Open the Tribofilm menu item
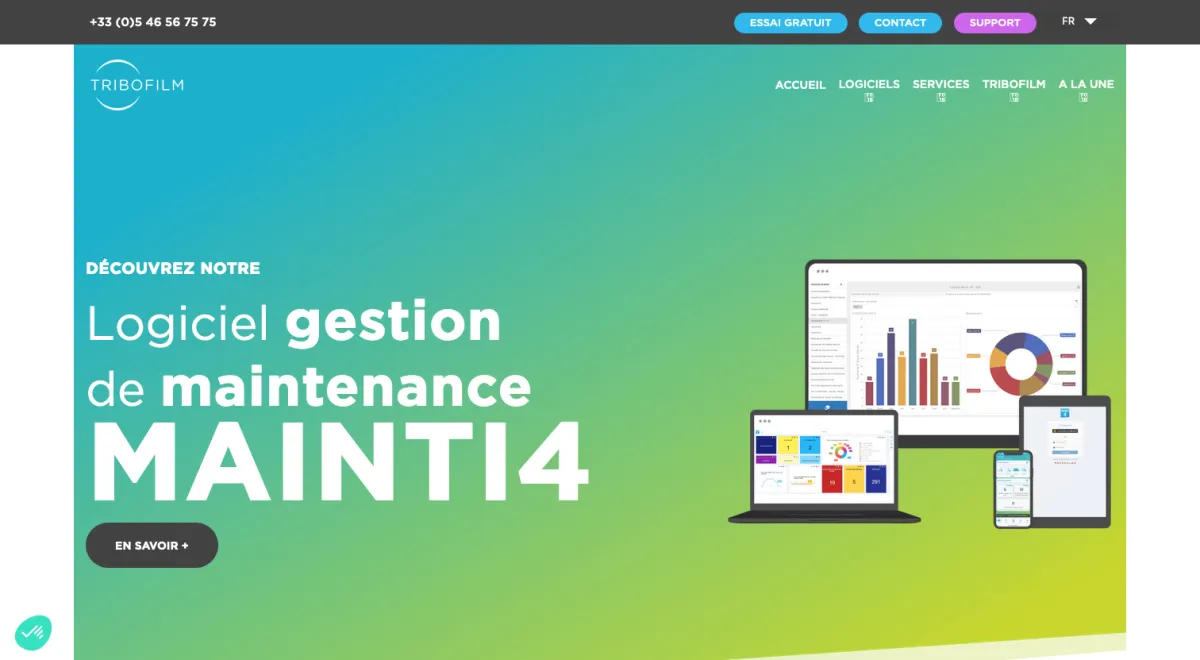This screenshot has height=660, width=1200. tap(1014, 84)
